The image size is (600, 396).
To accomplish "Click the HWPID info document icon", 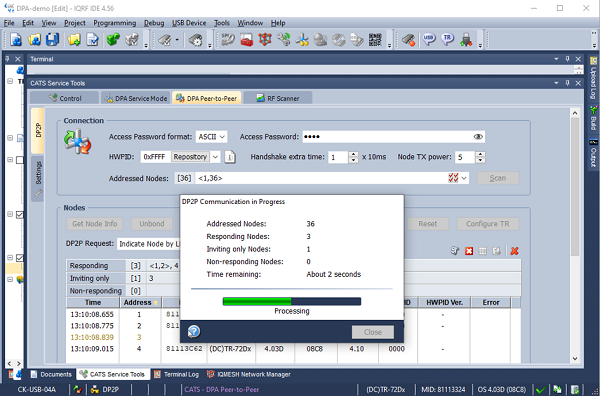I will pyautogui.click(x=230, y=157).
